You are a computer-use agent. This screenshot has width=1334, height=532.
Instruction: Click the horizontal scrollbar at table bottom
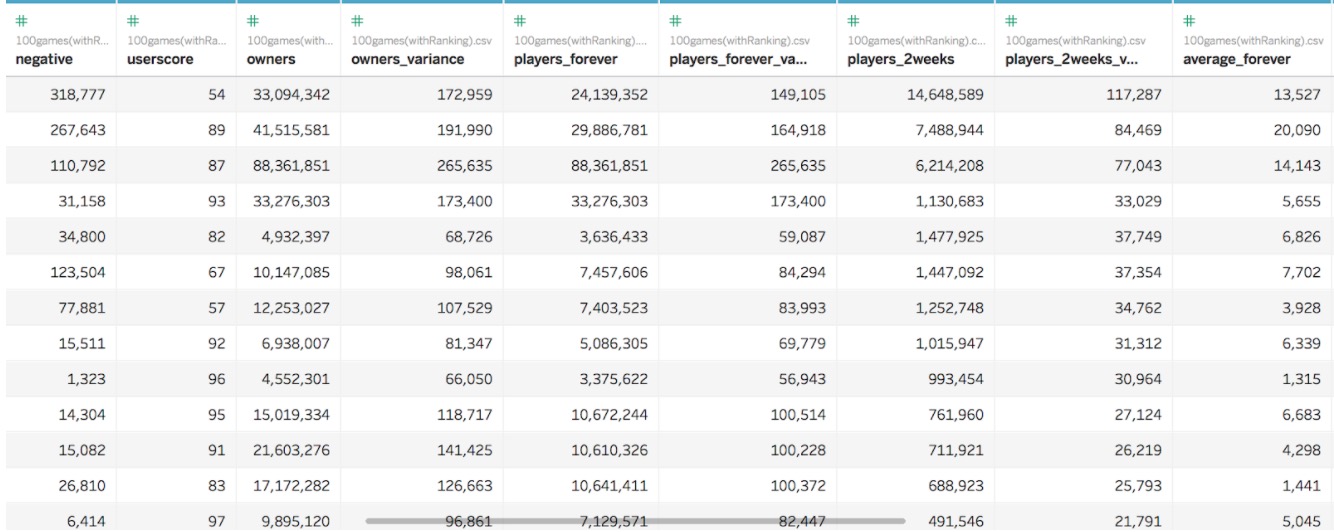[x=635, y=521]
